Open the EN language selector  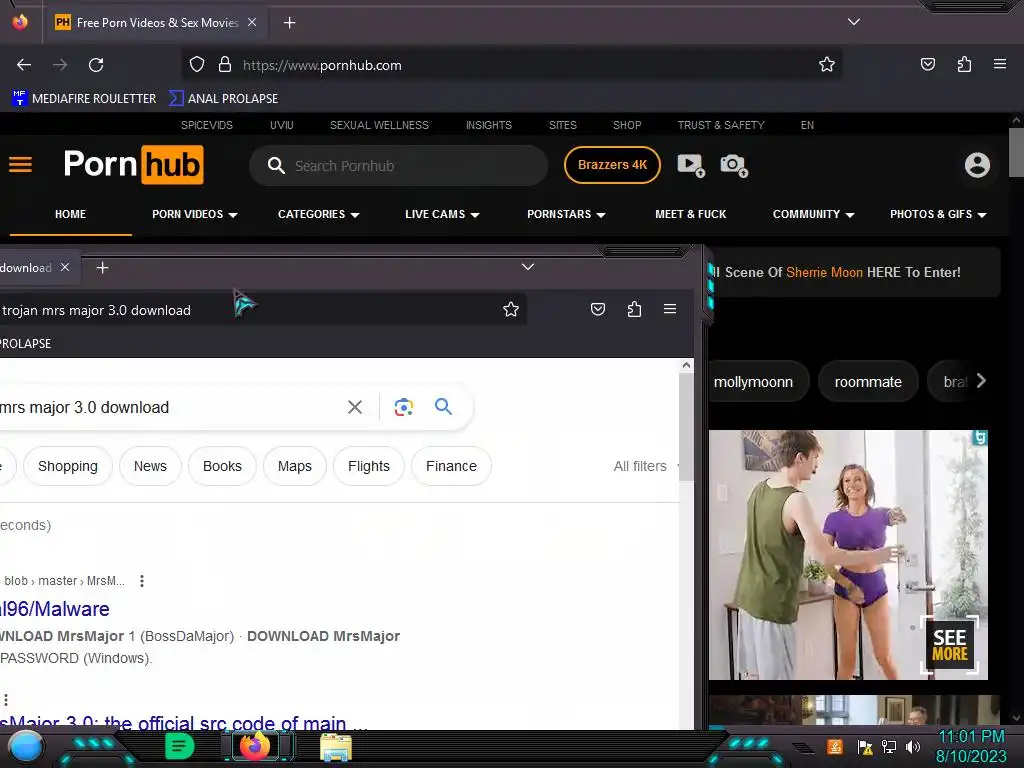click(807, 125)
